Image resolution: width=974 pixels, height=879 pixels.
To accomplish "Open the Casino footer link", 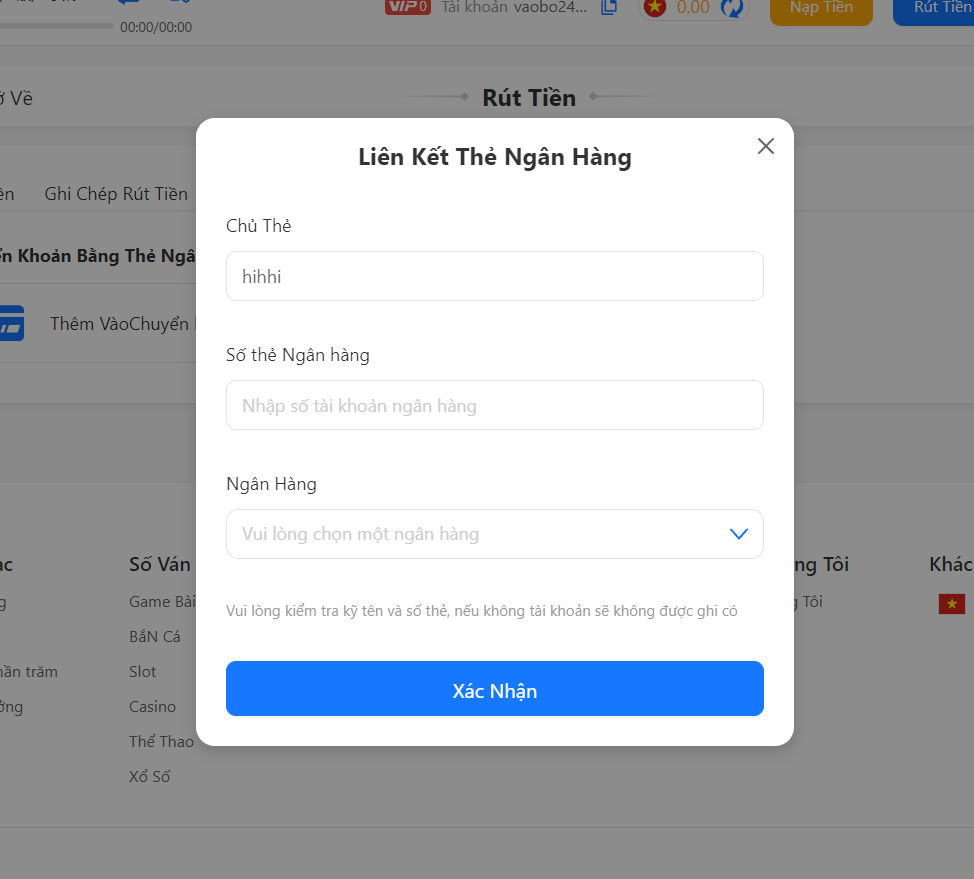I will pos(152,706).
